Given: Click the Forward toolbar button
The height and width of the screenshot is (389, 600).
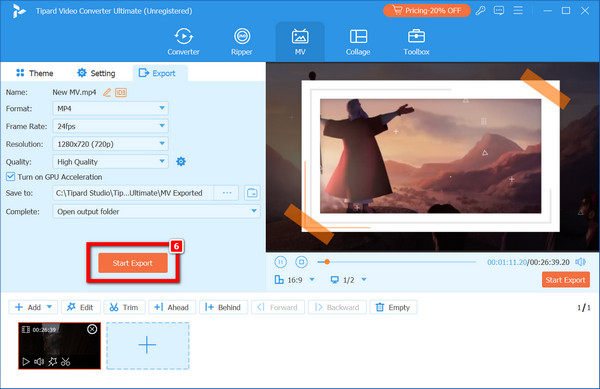Looking at the screenshot, I should point(278,307).
